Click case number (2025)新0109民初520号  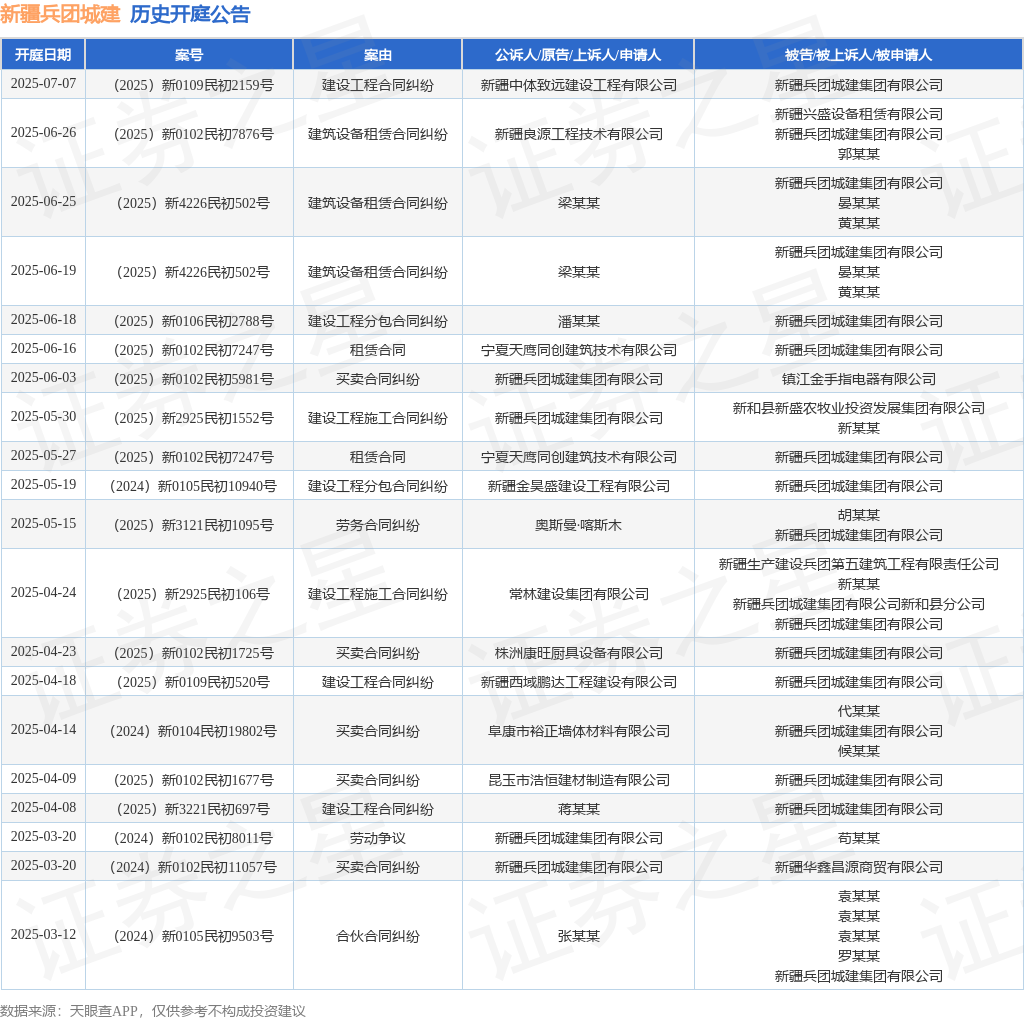coord(189,682)
